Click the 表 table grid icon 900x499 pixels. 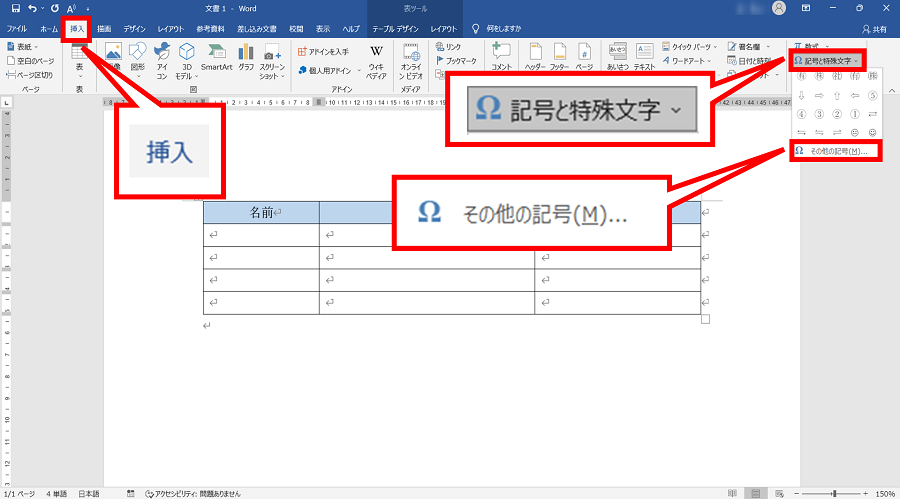point(79,52)
